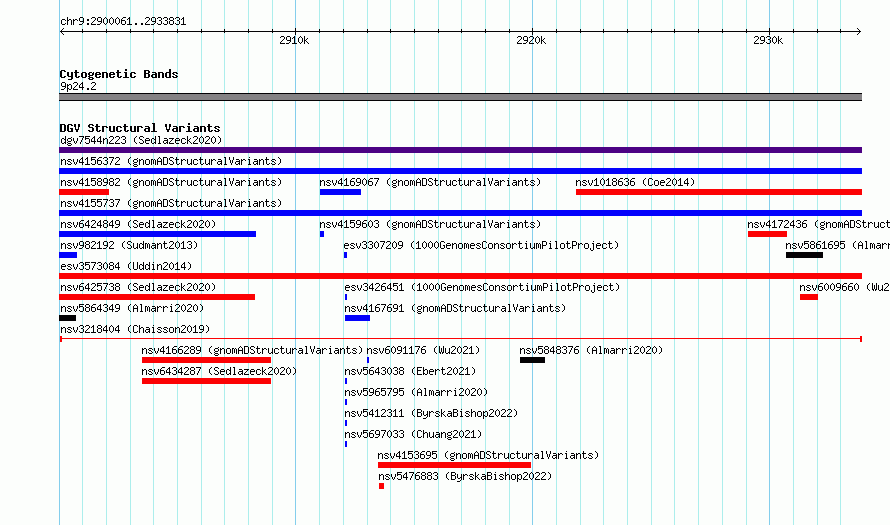890x525 pixels.
Task: Open esv3426451 (1000GenomesConsortiumPilotProject) label
Action: pos(482,287)
